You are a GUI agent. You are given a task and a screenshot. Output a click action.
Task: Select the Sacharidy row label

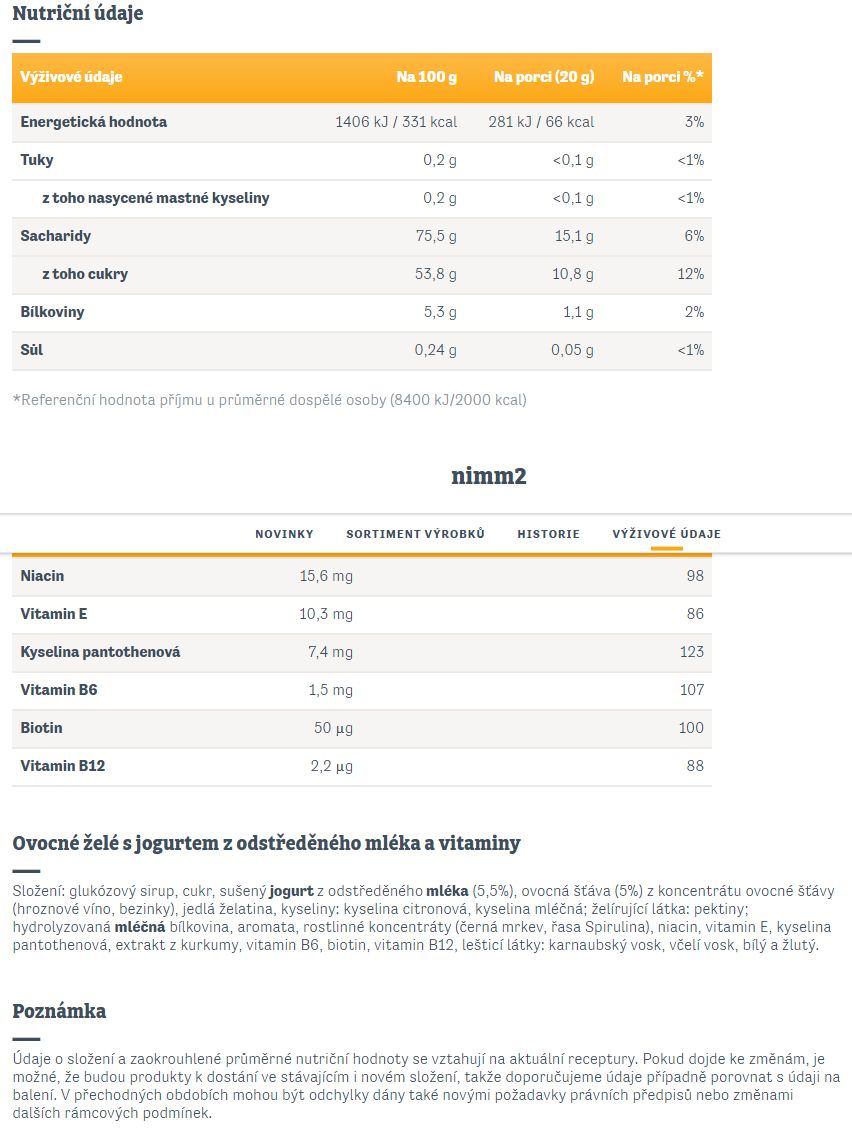(x=56, y=236)
